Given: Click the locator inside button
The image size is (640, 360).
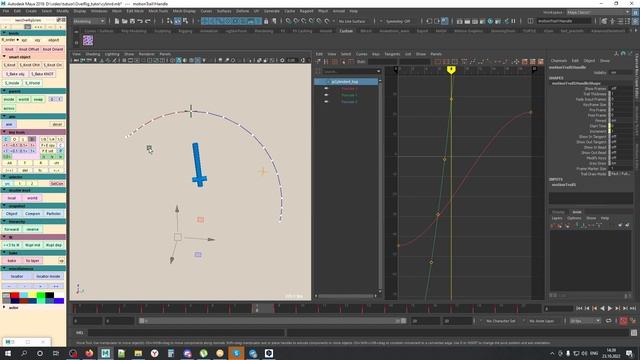Looking at the screenshot, I should [x=48, y=277].
